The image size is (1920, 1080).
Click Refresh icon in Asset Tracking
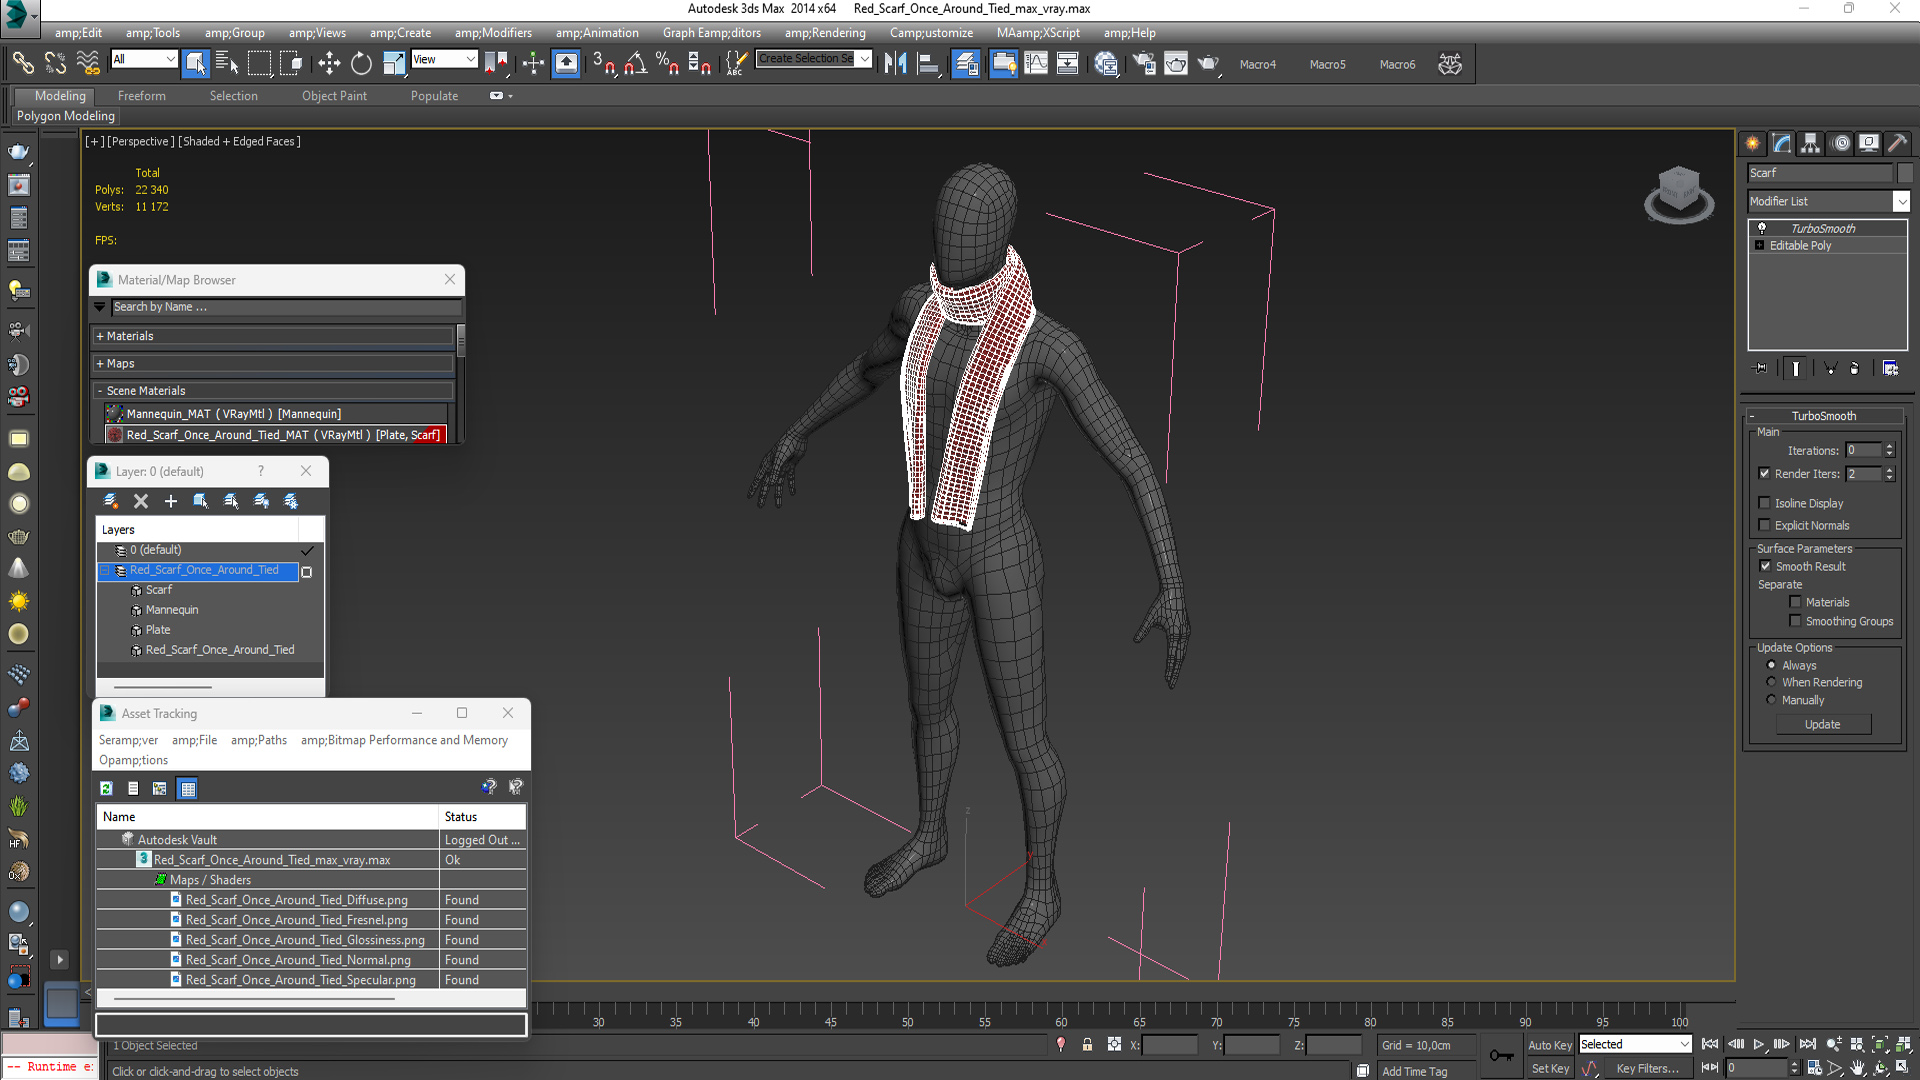click(x=106, y=788)
